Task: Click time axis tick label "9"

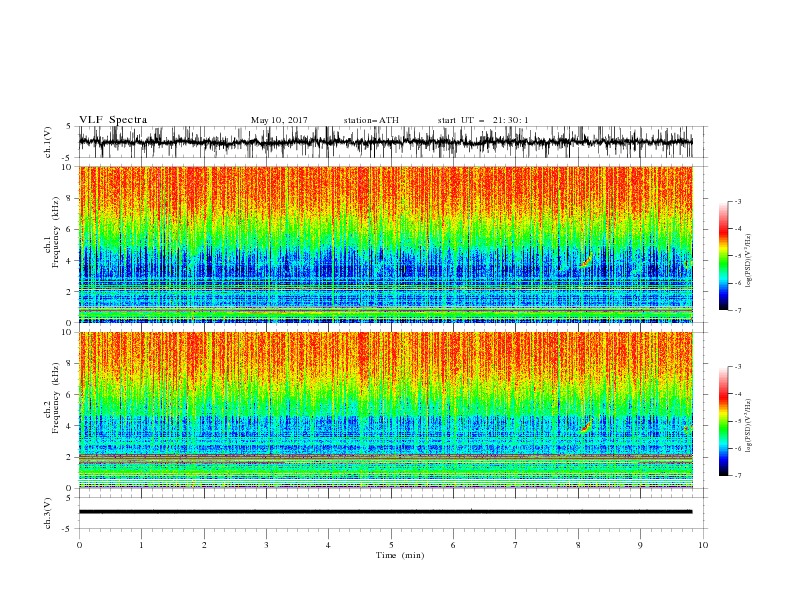Action: 640,545
